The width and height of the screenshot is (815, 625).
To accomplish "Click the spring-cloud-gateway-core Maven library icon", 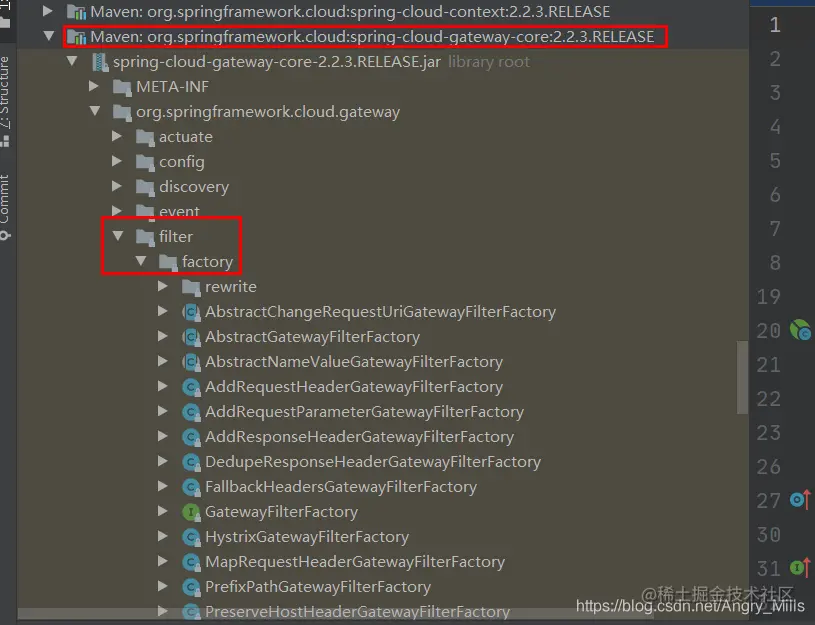I will pos(76,37).
